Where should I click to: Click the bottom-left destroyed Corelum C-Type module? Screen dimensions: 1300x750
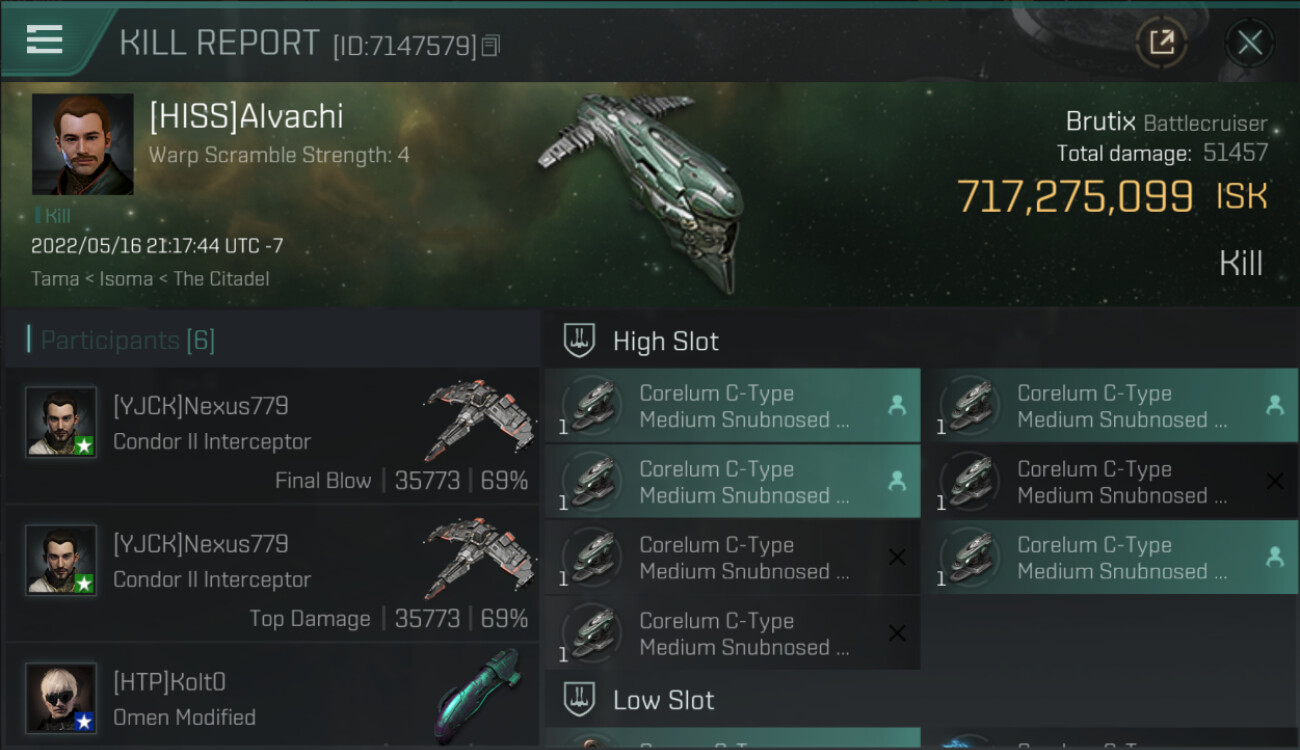point(732,634)
